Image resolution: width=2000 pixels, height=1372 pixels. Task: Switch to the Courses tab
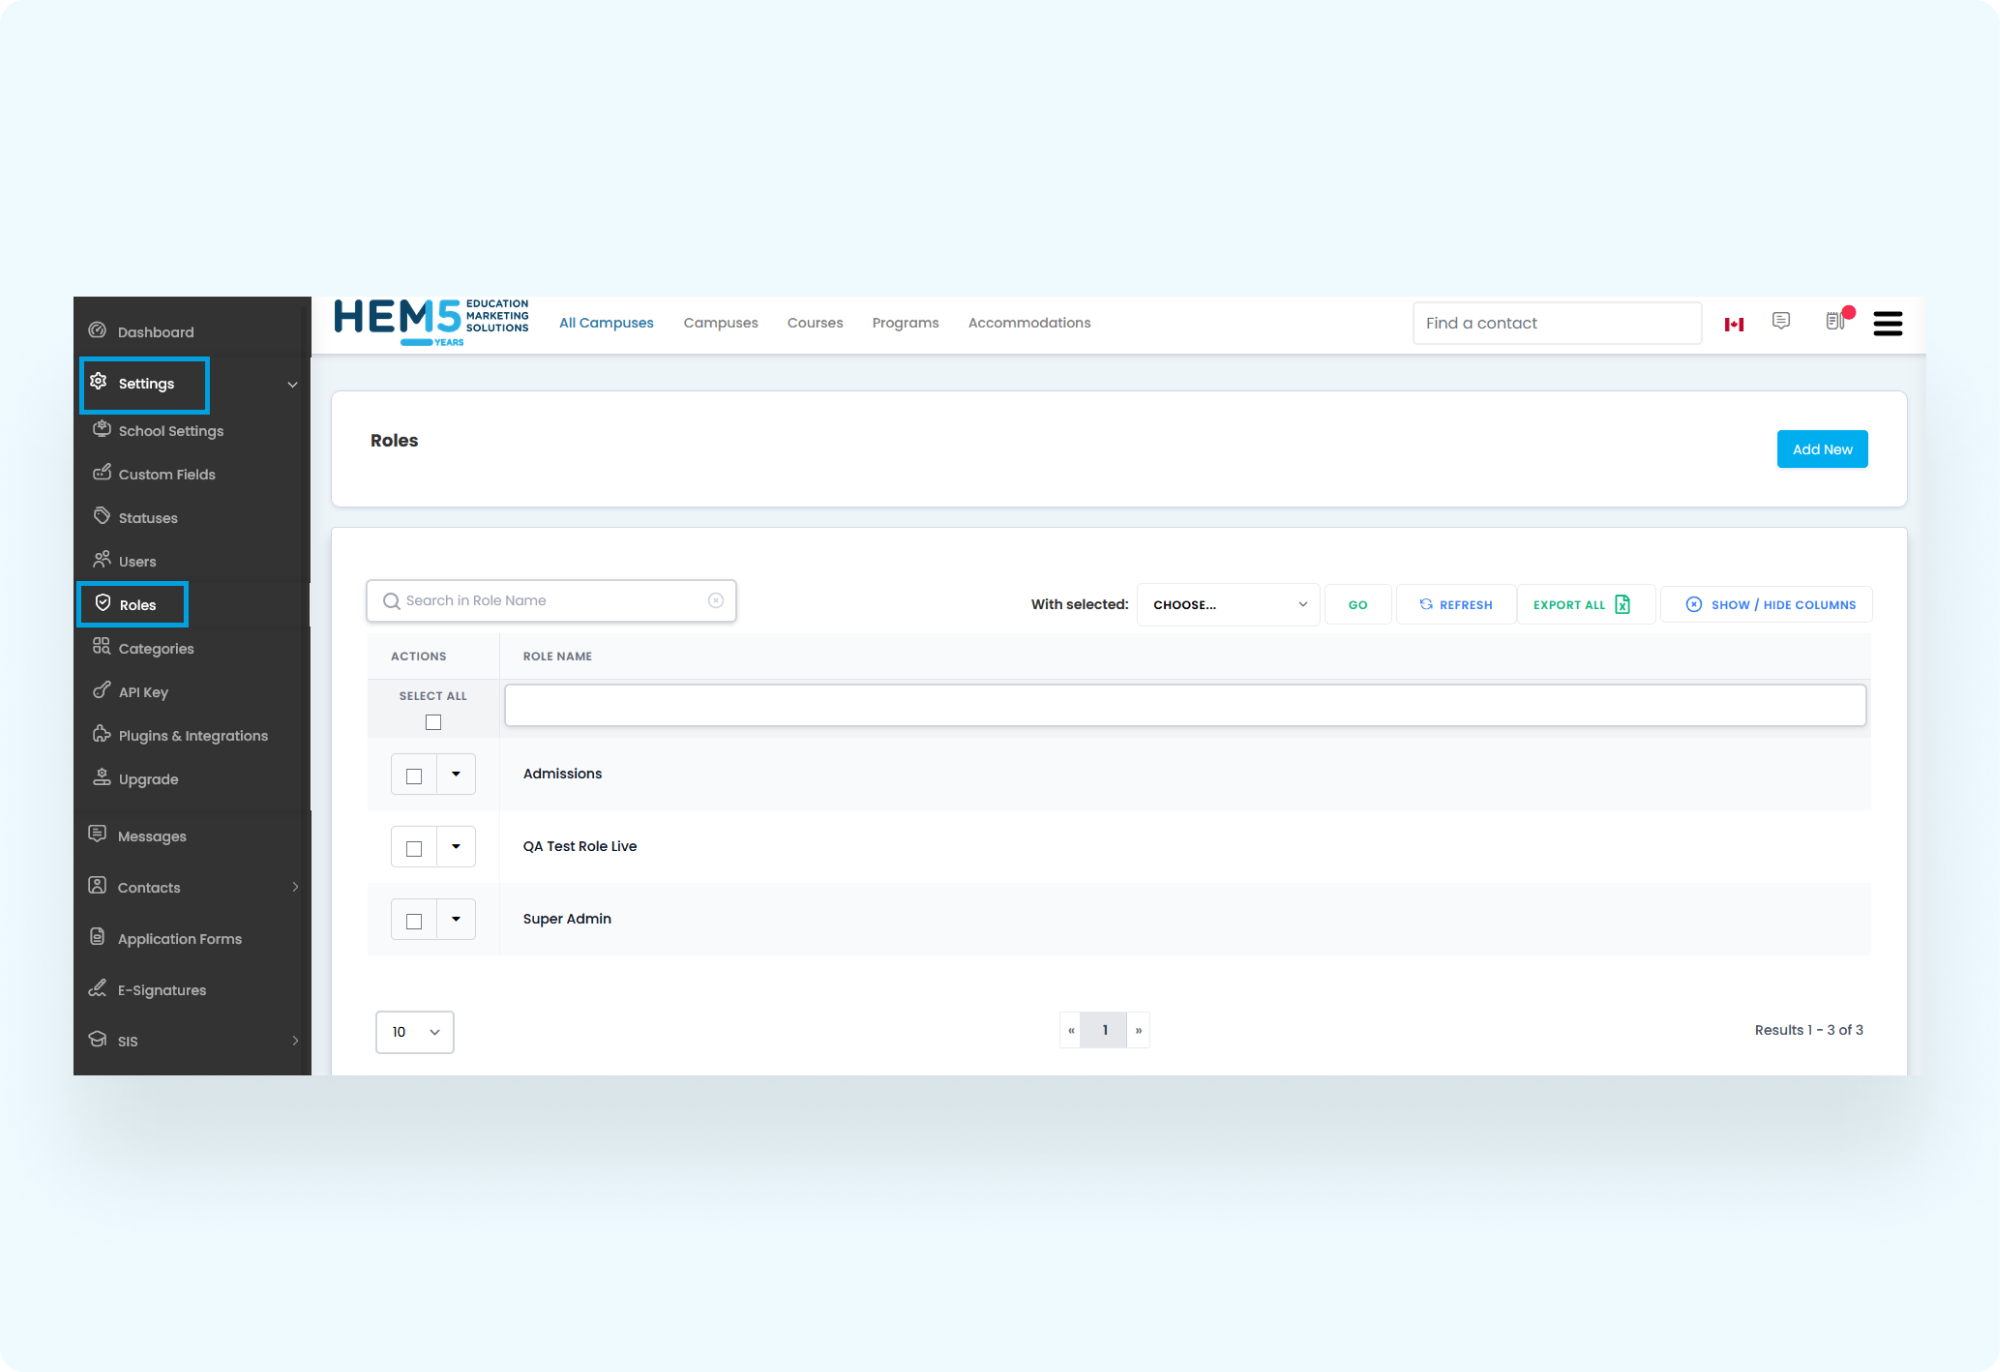coord(814,322)
